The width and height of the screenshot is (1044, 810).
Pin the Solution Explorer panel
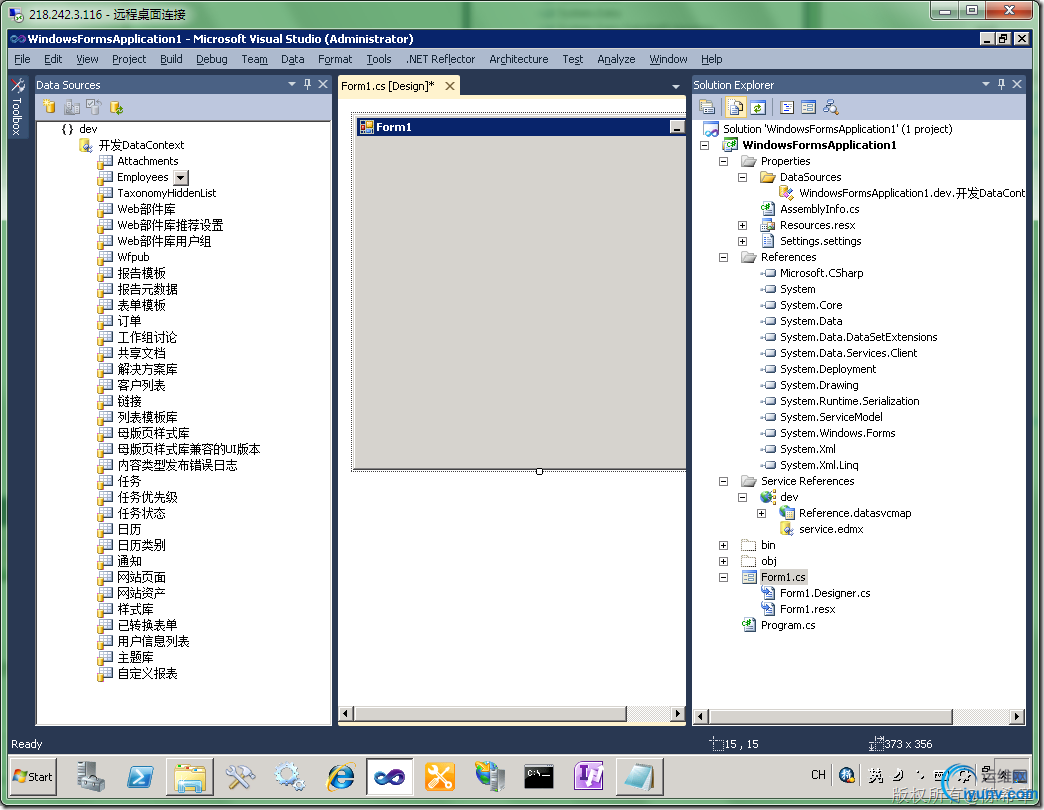coord(1001,85)
